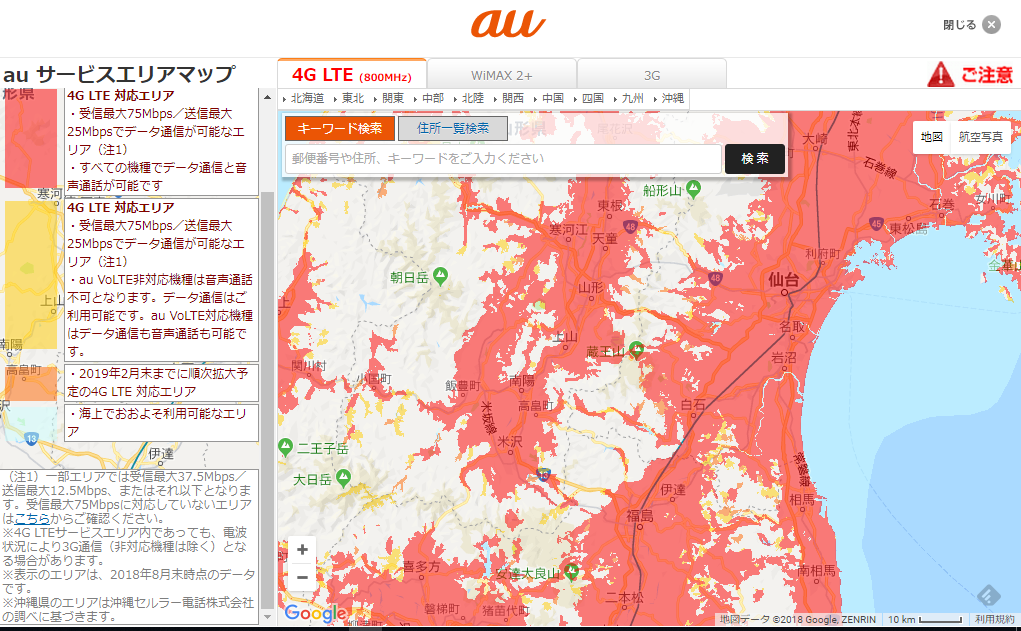Jump to the 北海道 region

[307, 98]
